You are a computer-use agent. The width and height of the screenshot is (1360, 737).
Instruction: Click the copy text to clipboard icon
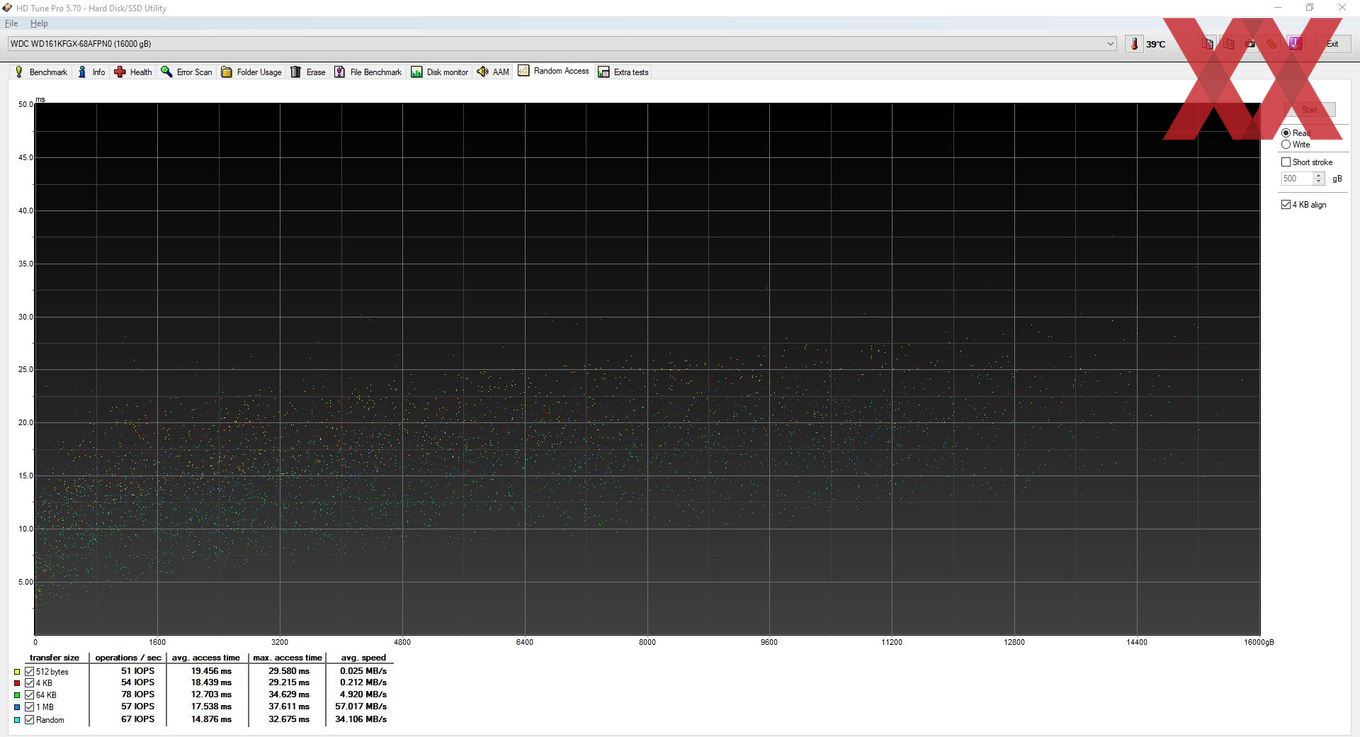[x=1208, y=44]
